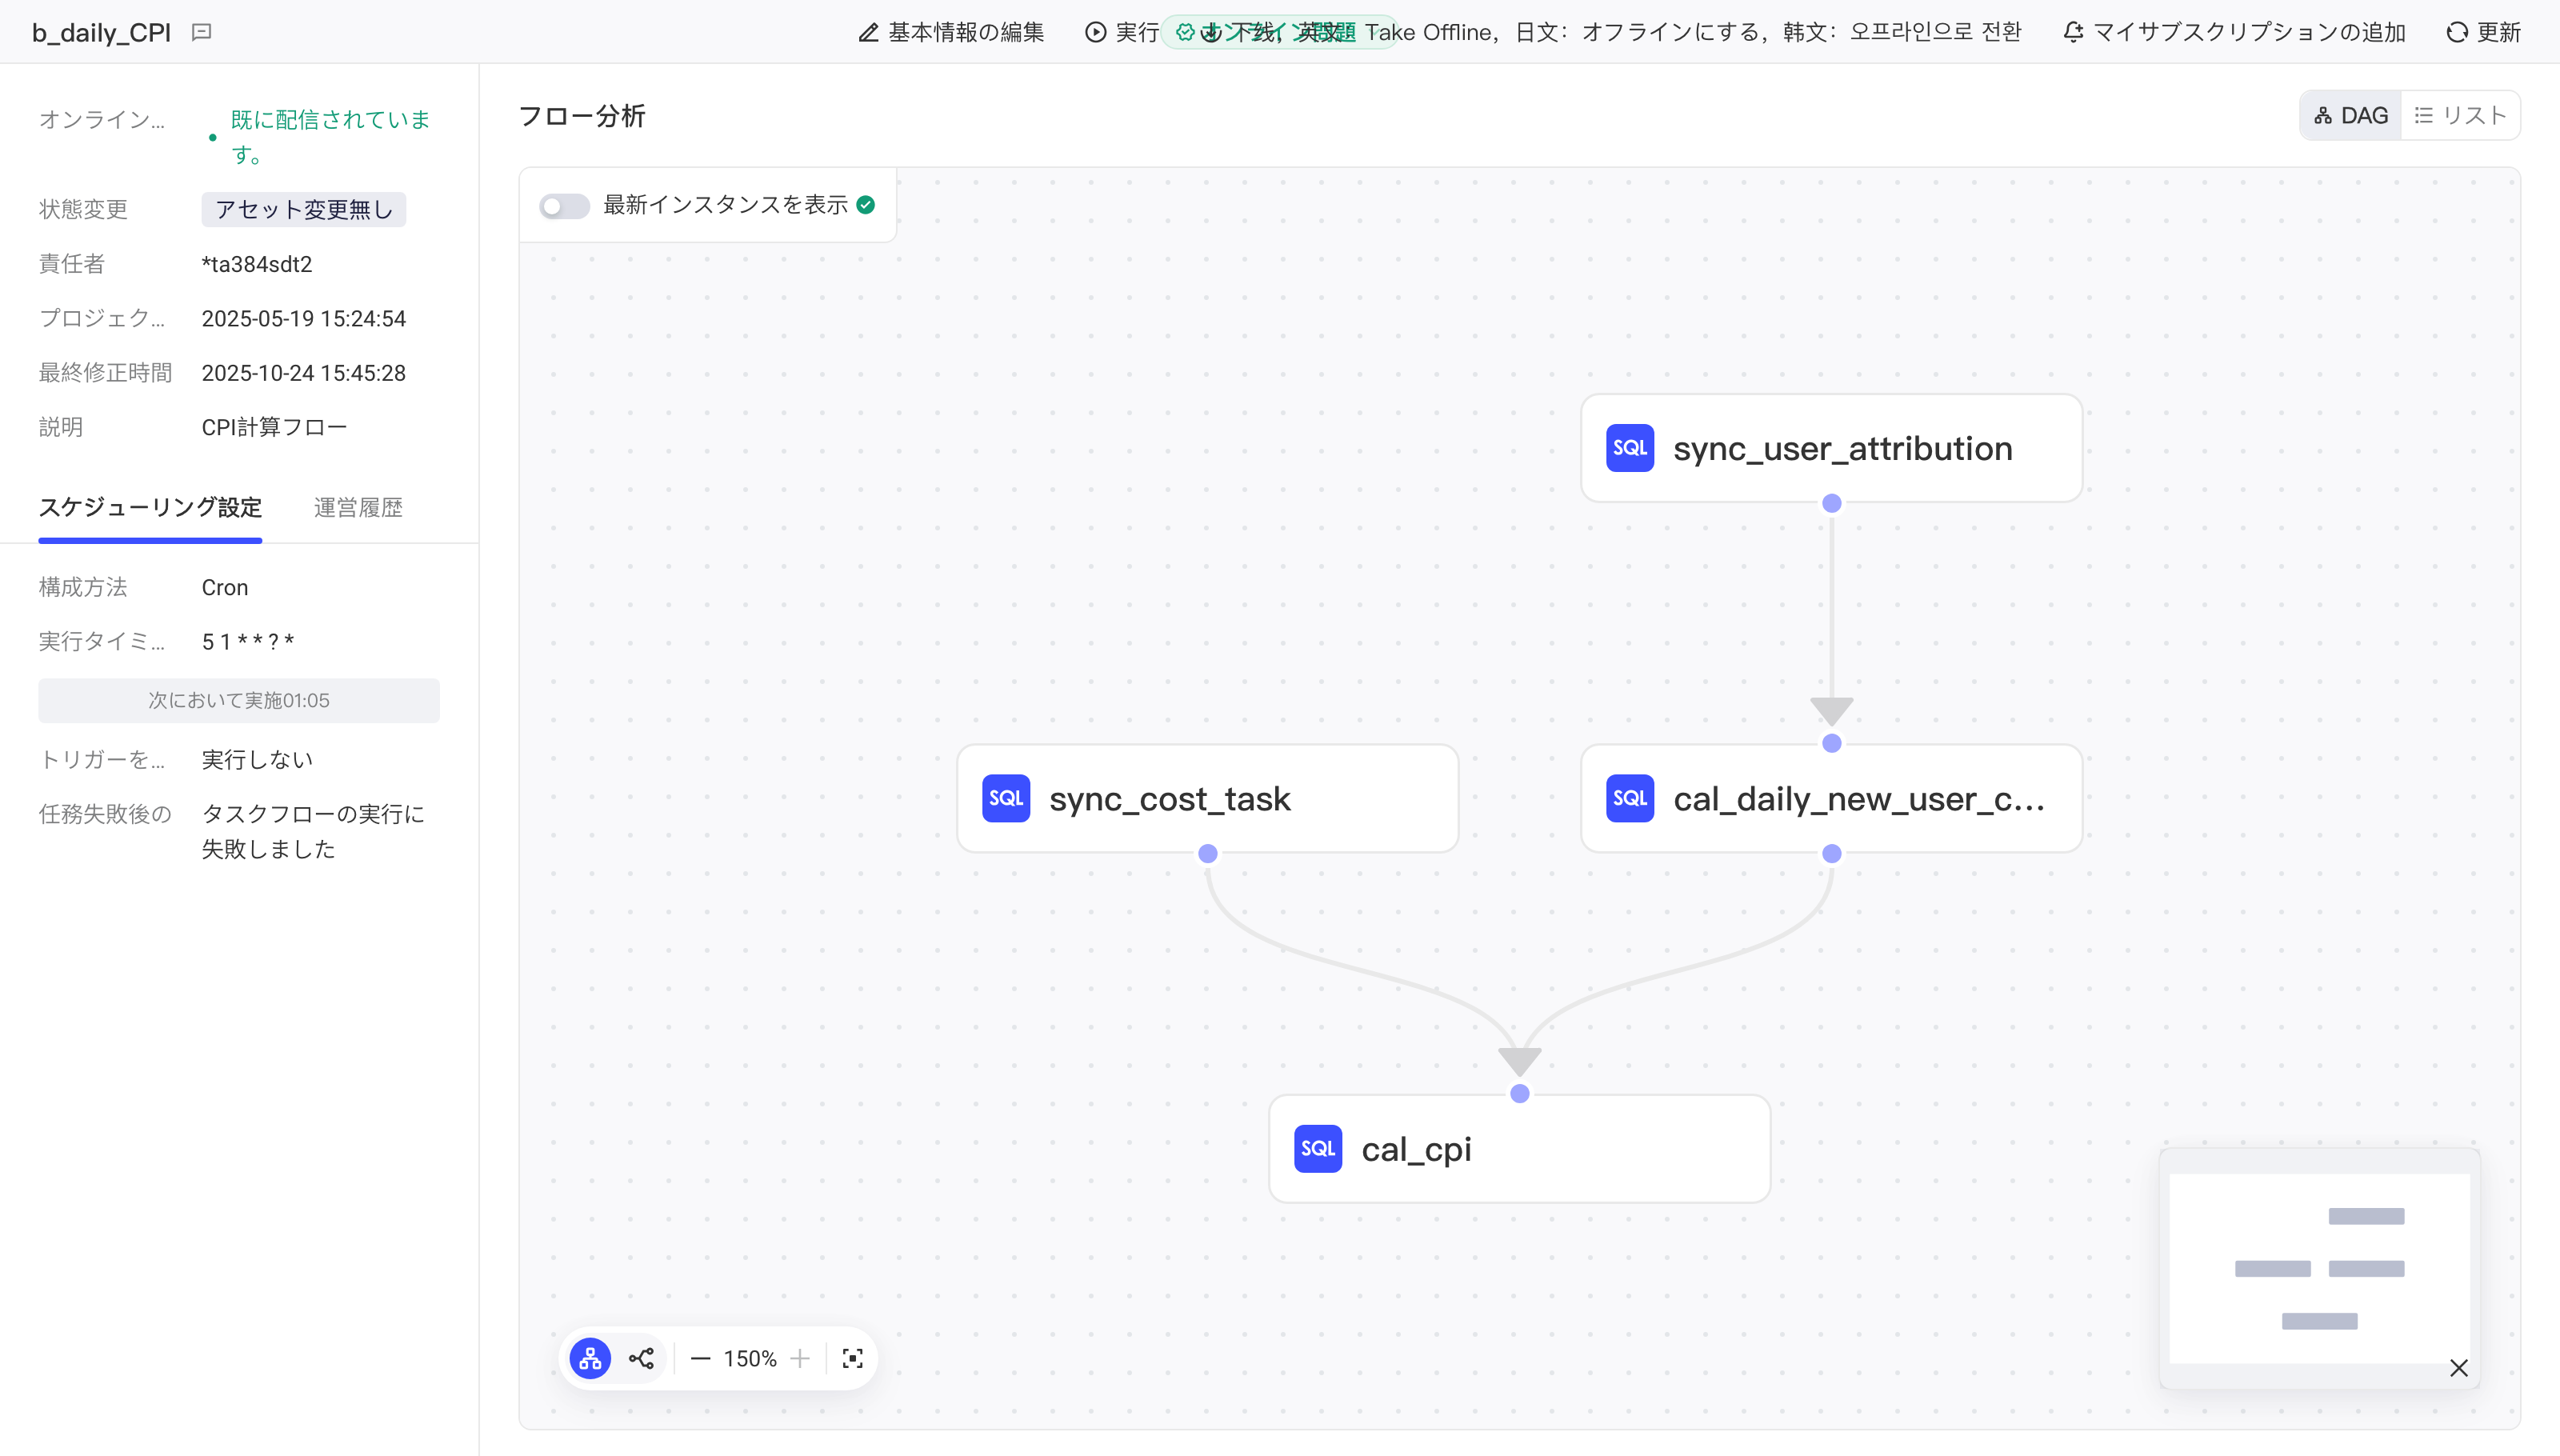2560x1456 pixels.
Task: Click SQL icon on sync_cost_task node
Action: 1006,798
